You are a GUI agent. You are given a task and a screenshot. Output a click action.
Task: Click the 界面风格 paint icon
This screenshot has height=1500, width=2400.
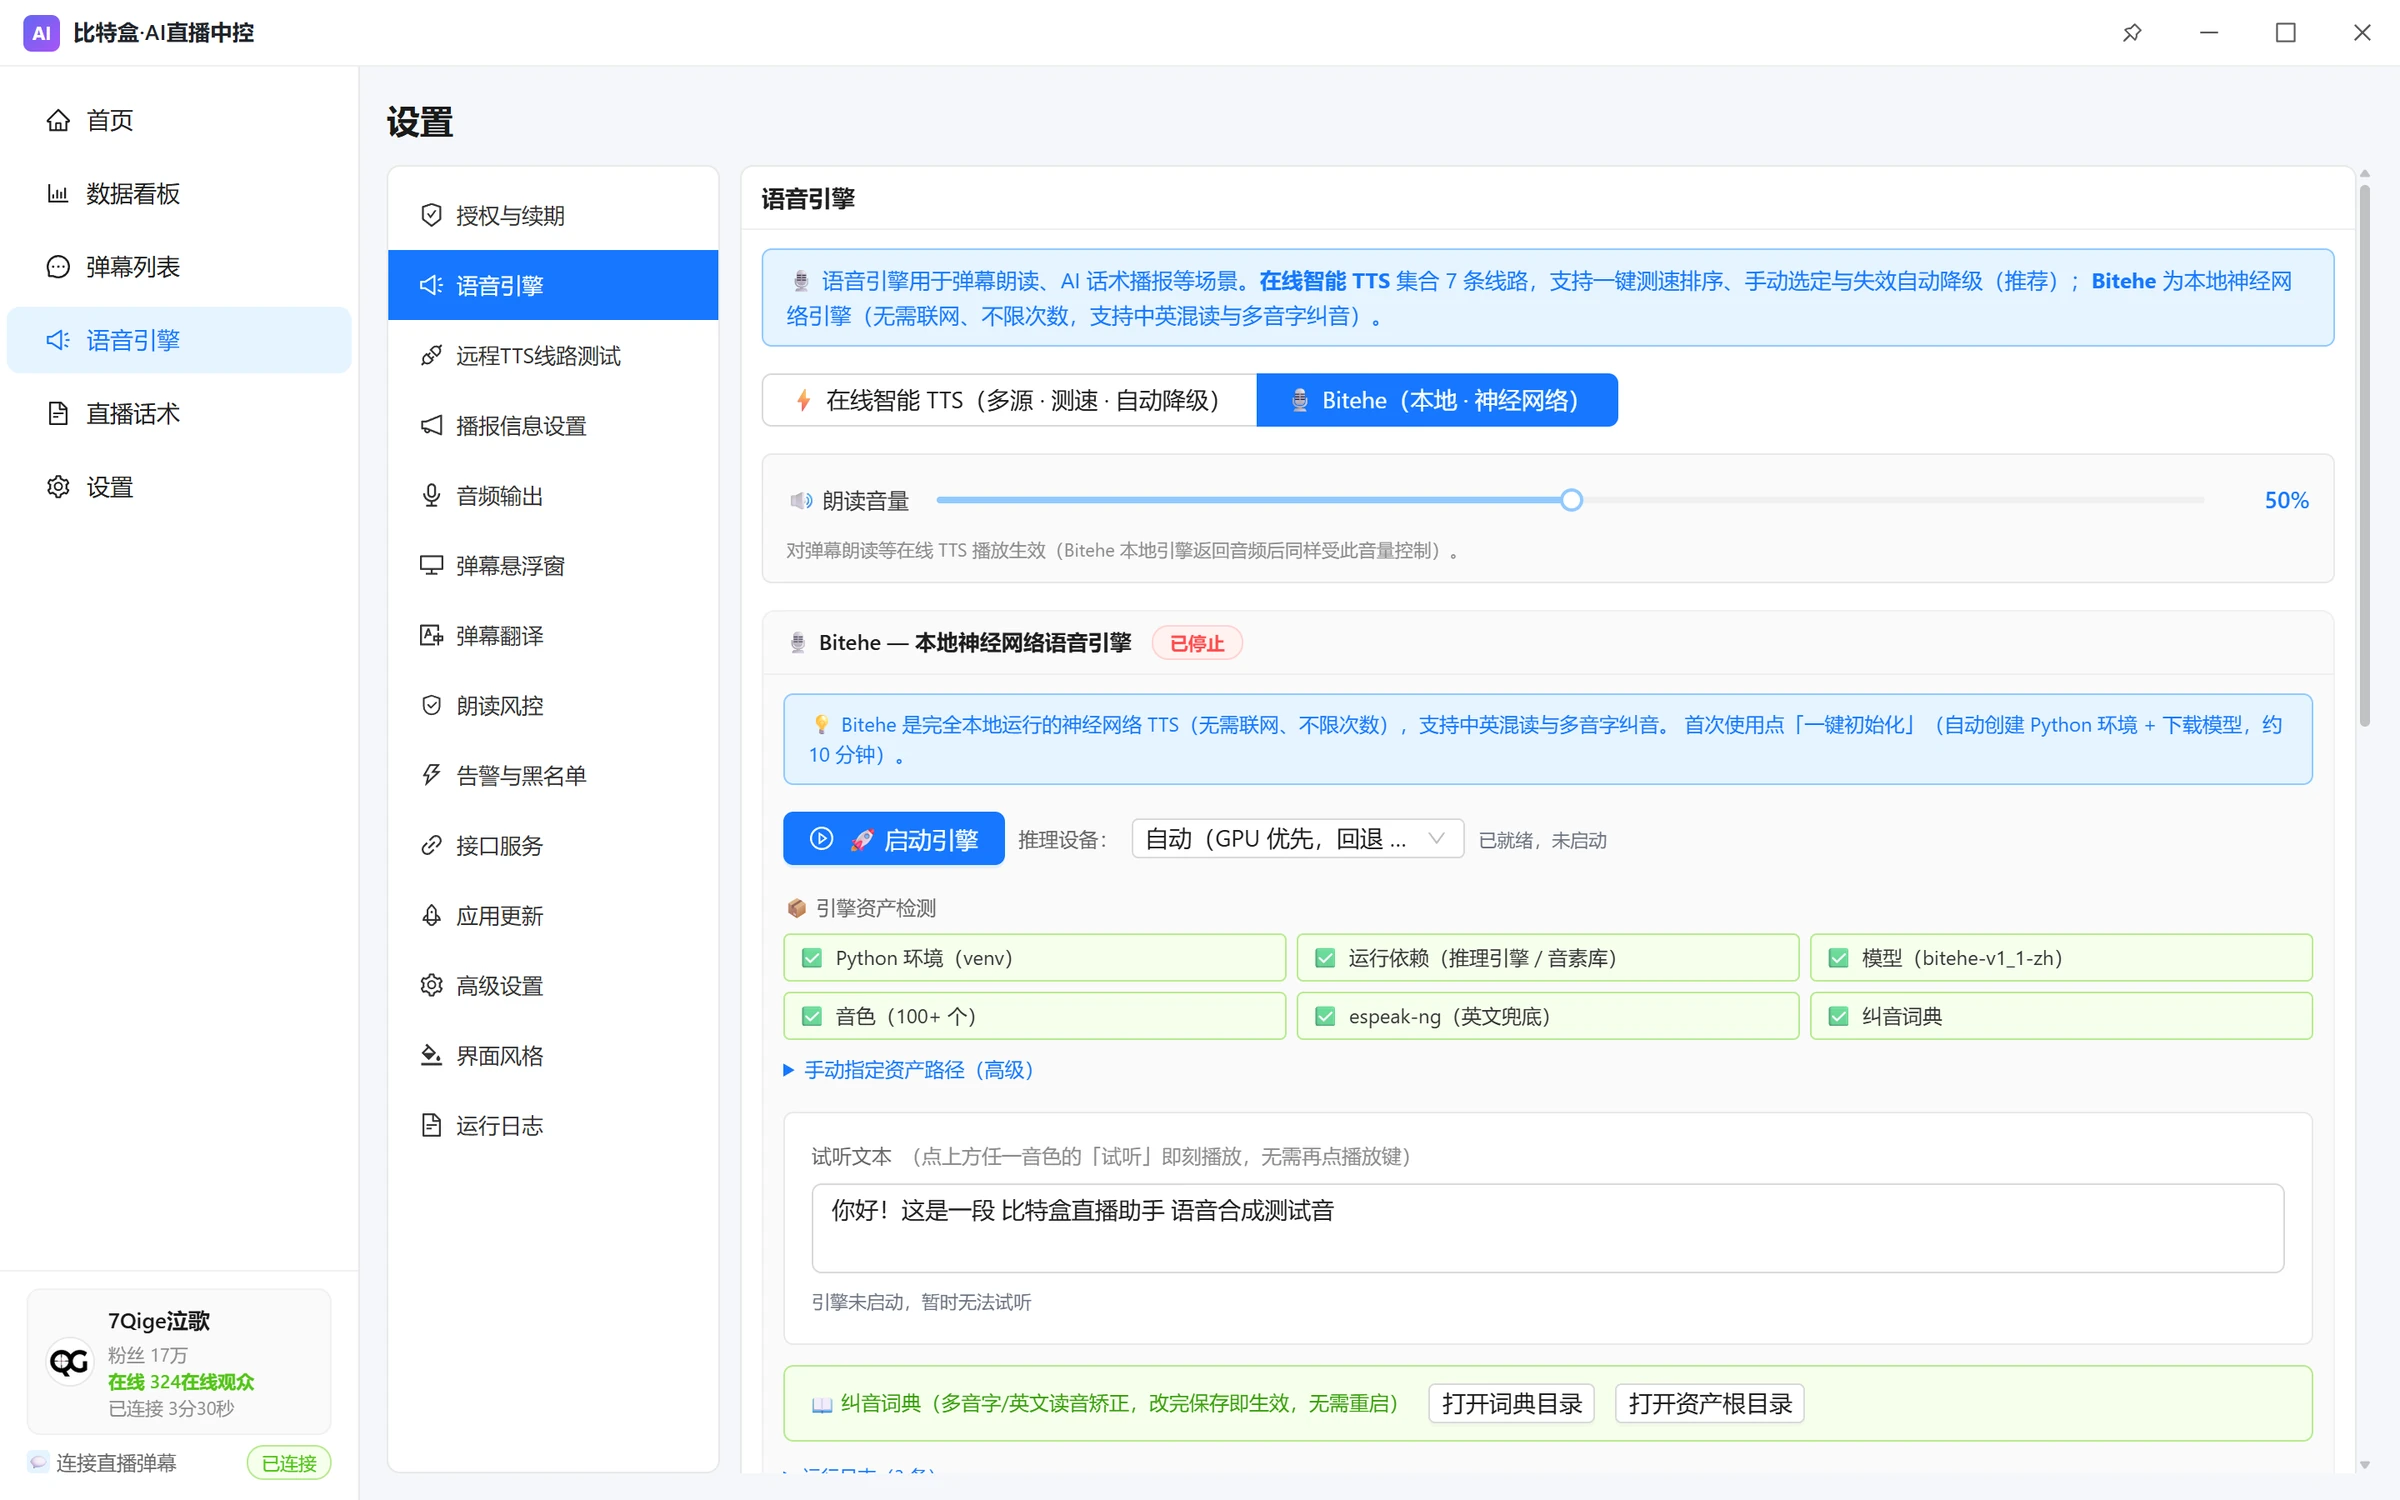[431, 1055]
